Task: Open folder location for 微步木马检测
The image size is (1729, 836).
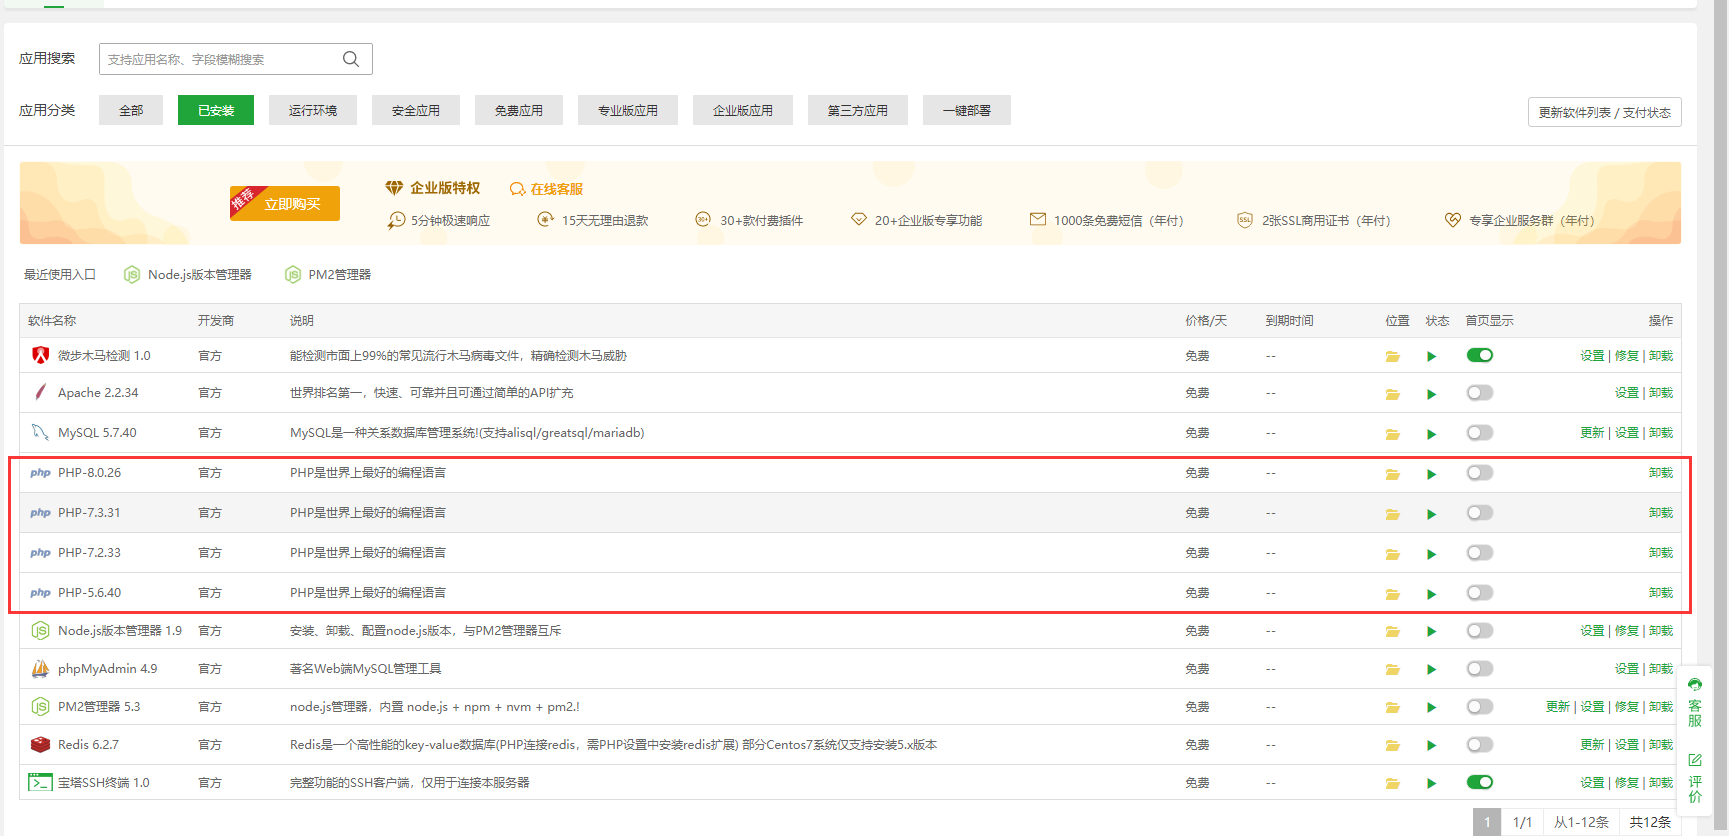Action: [x=1392, y=357]
